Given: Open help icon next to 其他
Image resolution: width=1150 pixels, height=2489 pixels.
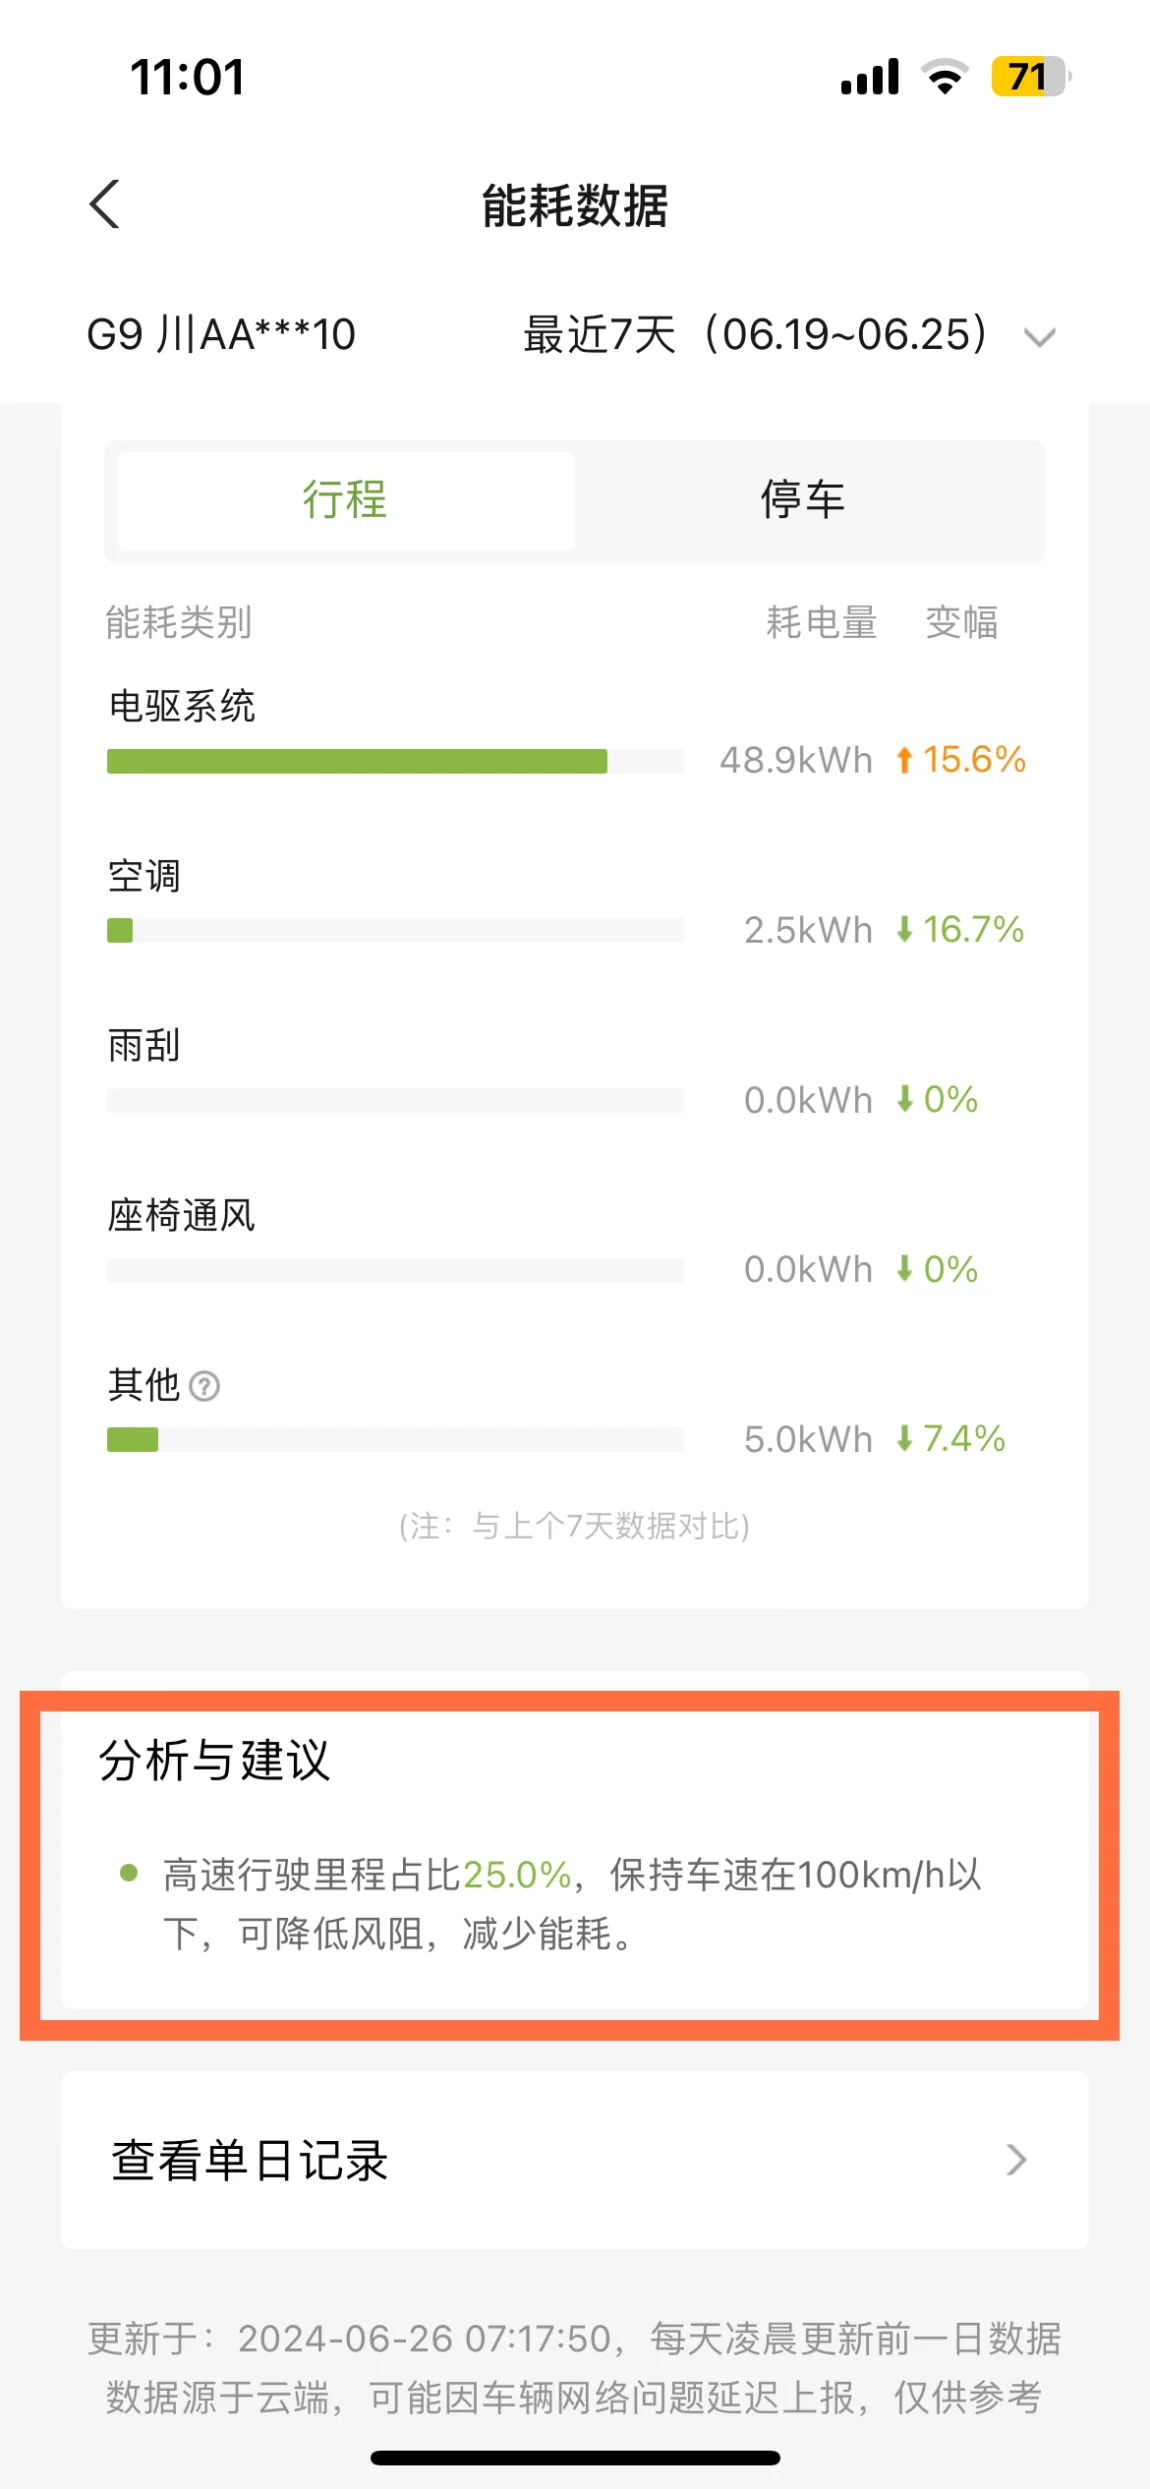Looking at the screenshot, I should 204,1386.
